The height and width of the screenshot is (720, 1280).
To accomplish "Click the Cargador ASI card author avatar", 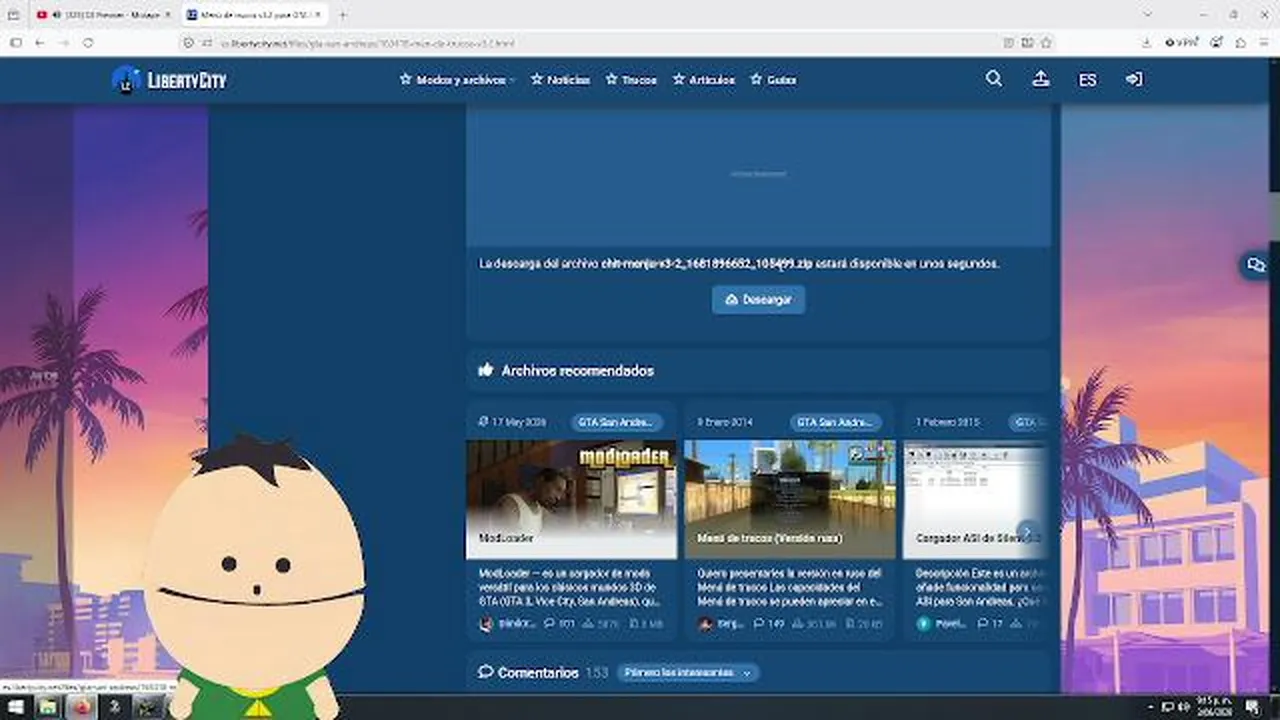I will [x=923, y=624].
